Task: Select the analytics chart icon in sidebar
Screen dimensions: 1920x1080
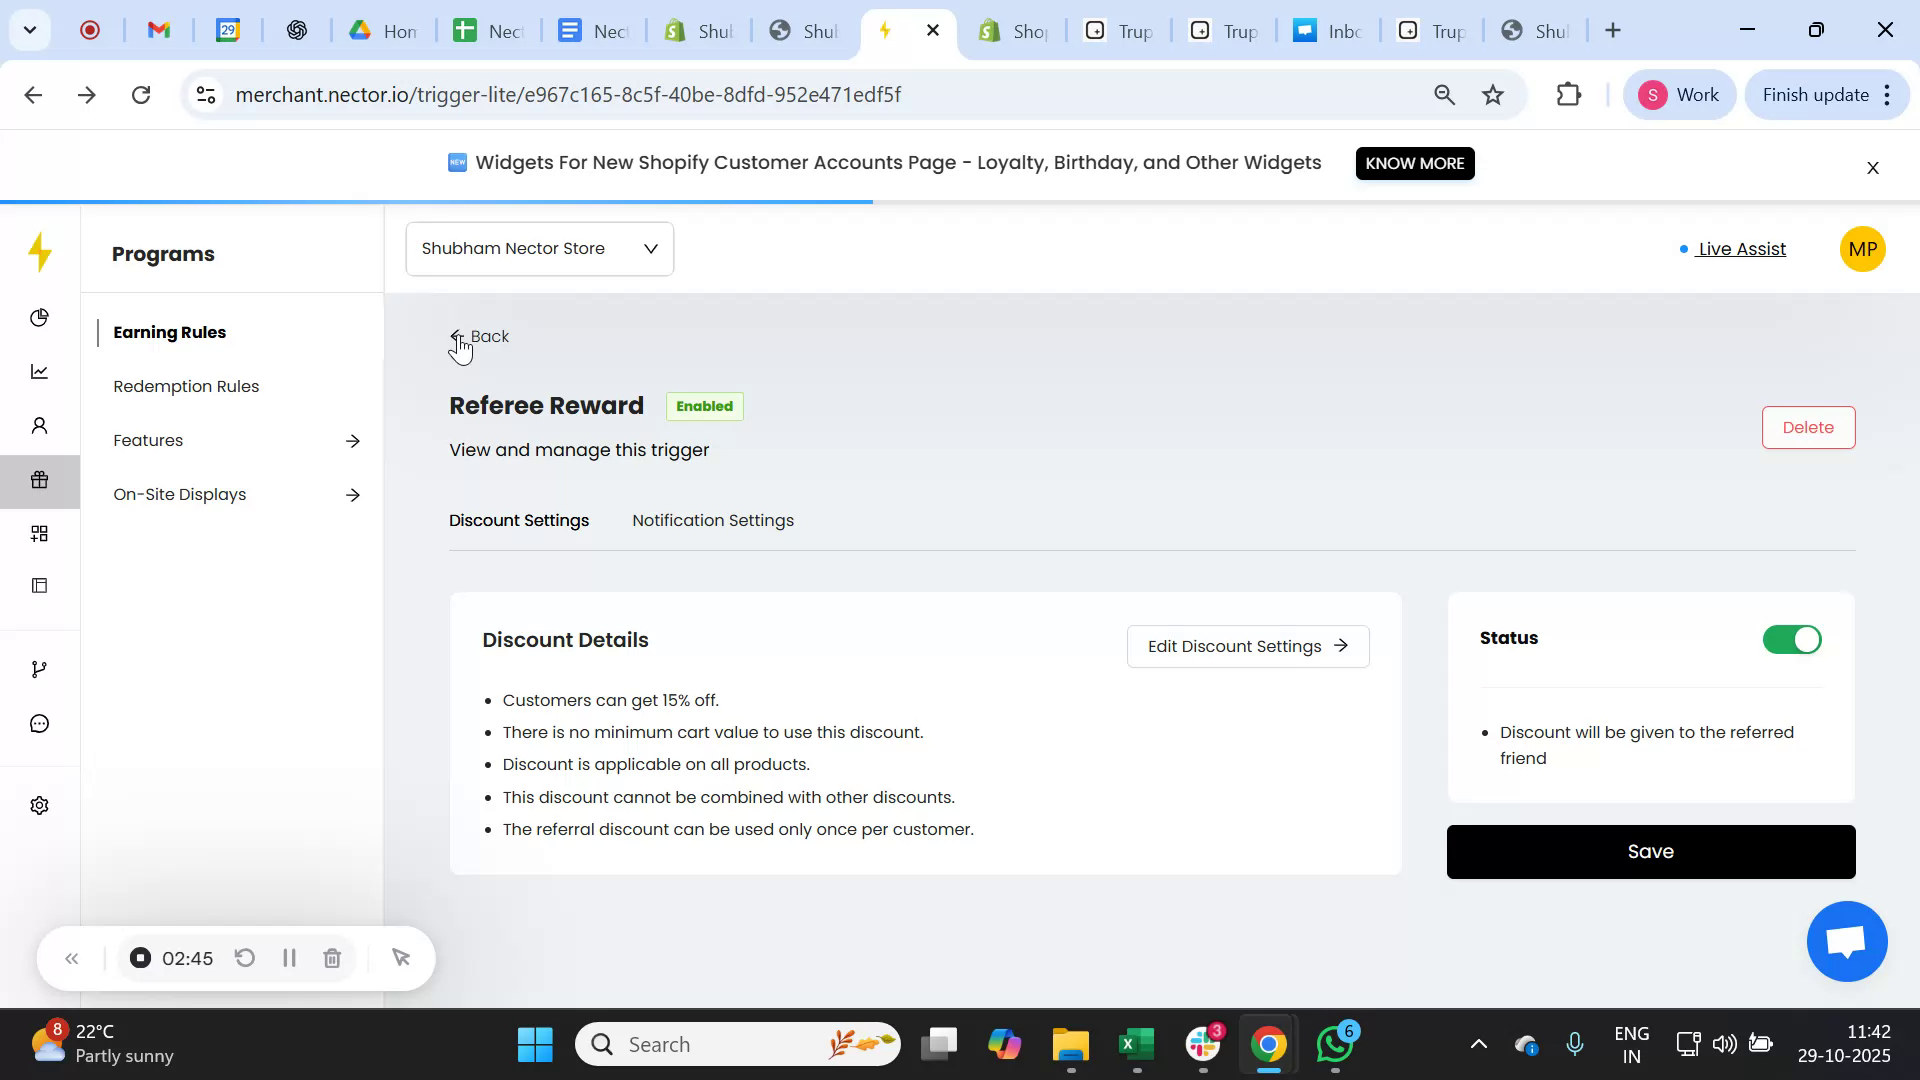Action: 40,371
